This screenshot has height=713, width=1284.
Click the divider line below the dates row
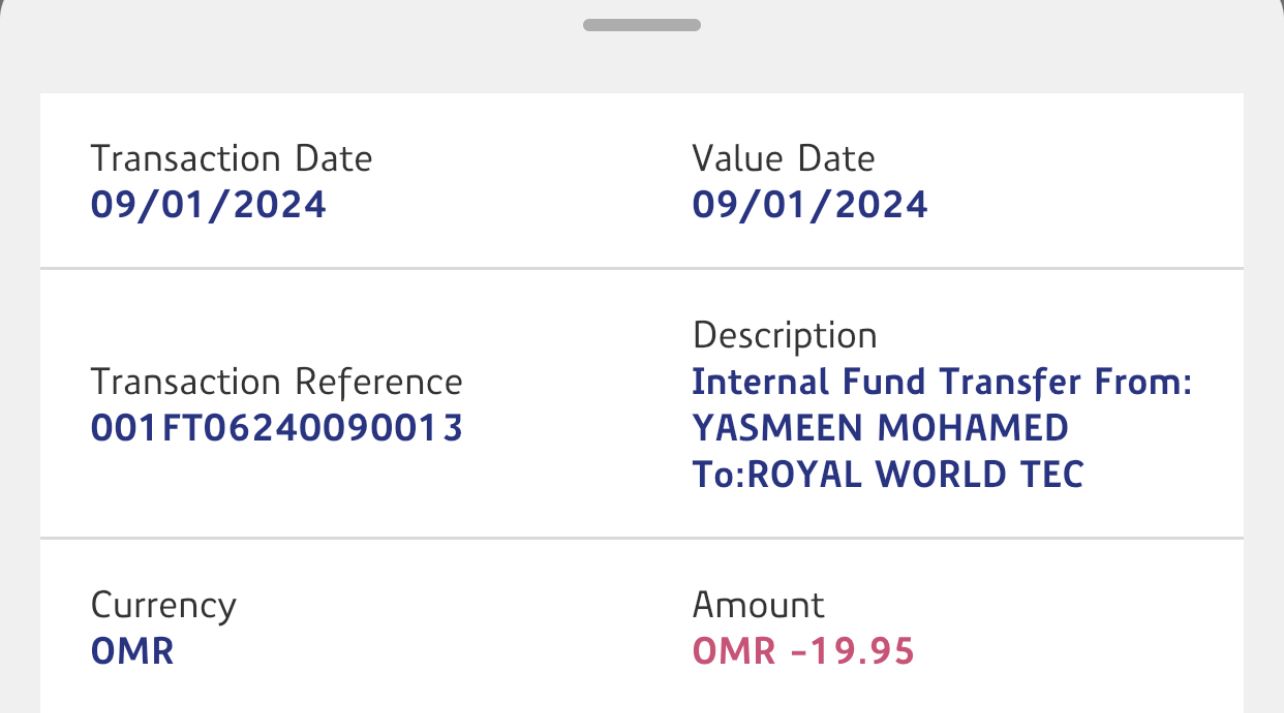pos(641,268)
